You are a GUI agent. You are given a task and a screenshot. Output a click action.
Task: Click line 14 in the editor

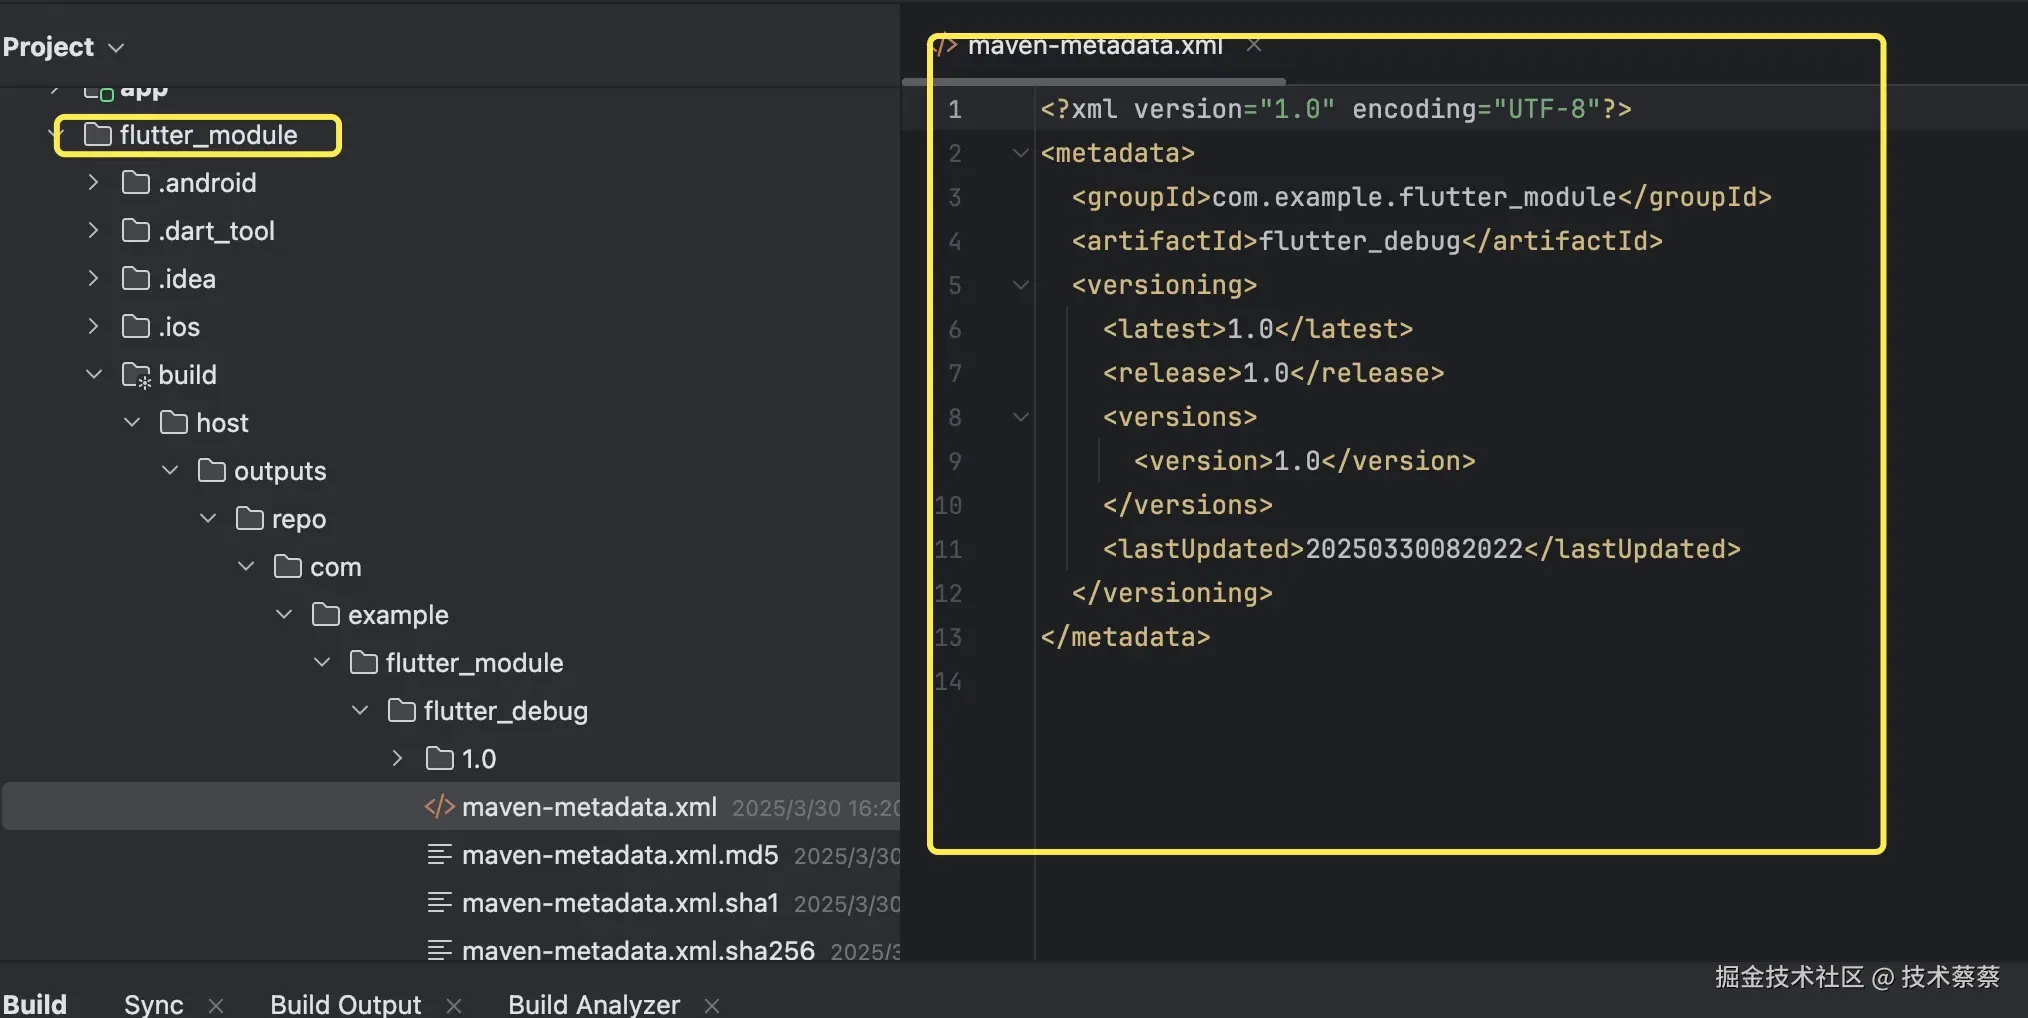[1200, 682]
